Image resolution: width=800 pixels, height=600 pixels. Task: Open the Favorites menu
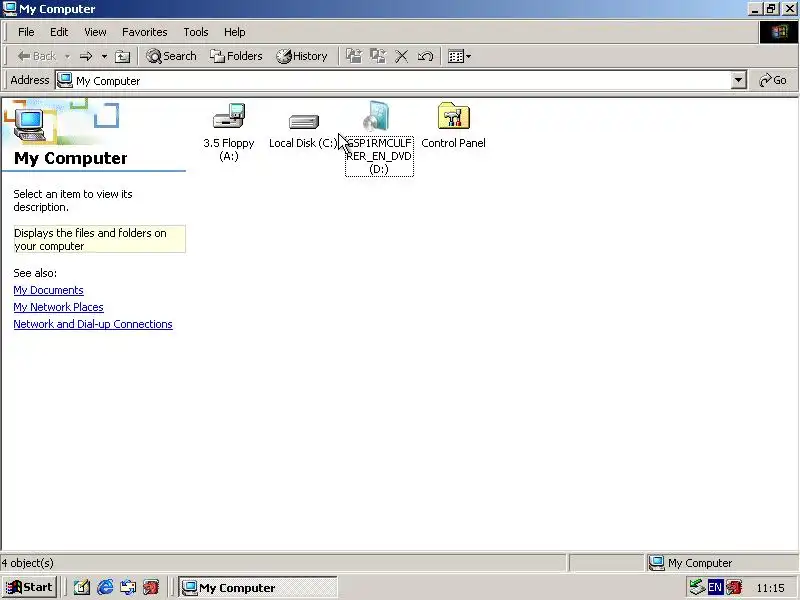click(144, 32)
